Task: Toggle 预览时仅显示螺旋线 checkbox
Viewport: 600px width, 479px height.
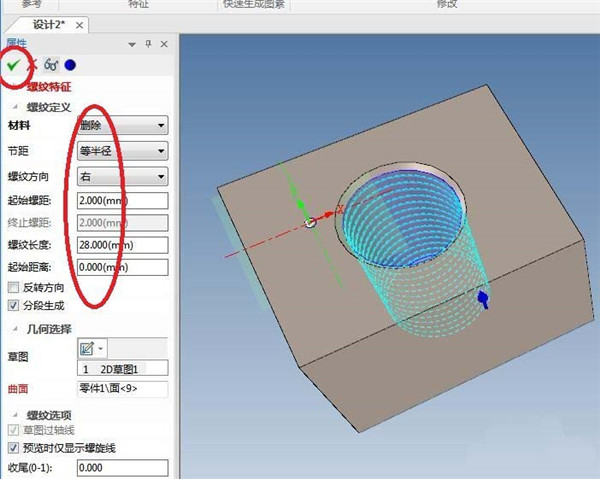Action: point(13,448)
